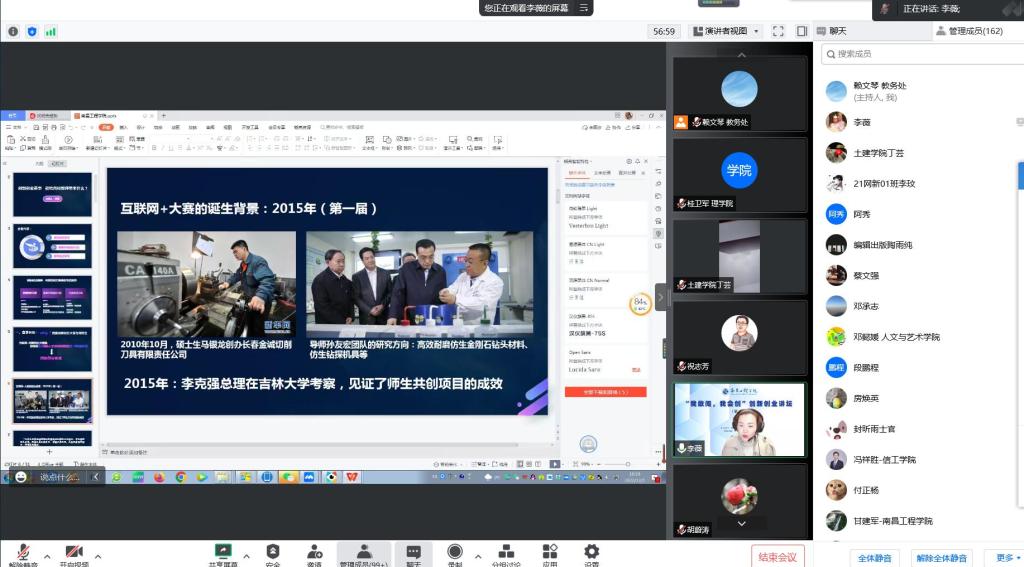Turn on the camera (开启视频)
The height and width of the screenshot is (567, 1024).
tap(73, 553)
